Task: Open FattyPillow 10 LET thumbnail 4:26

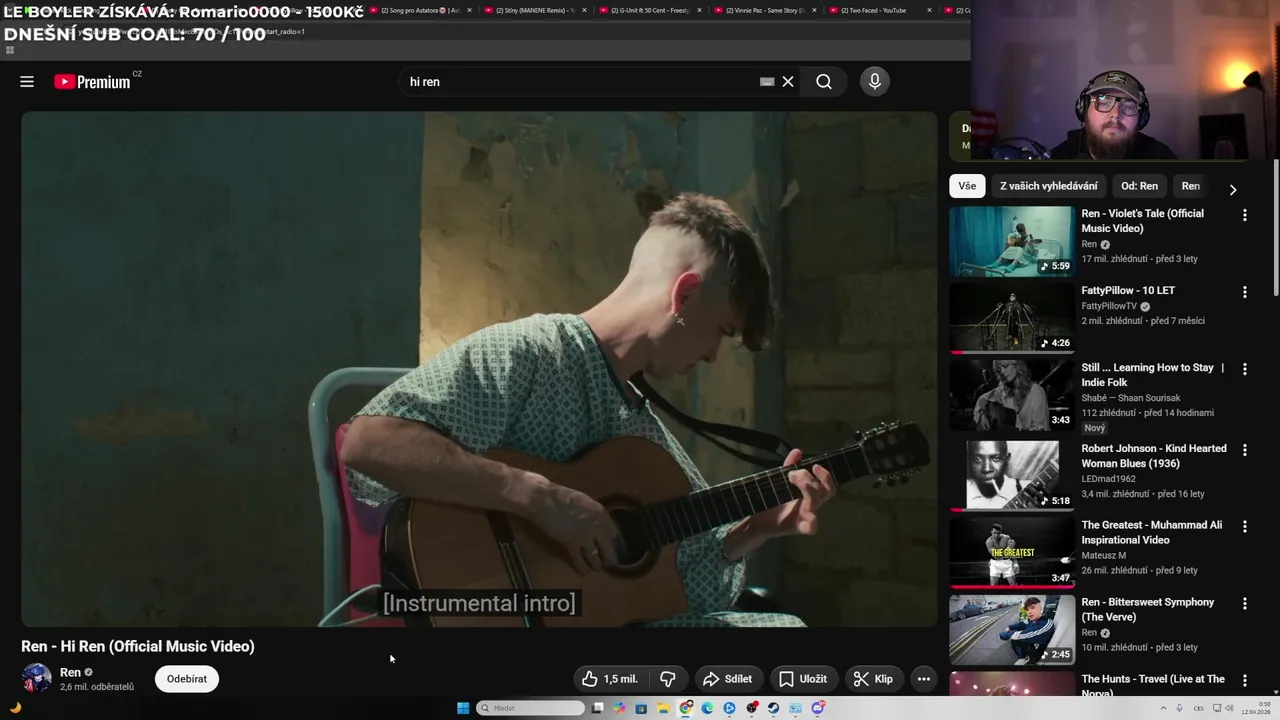Action: (x=1012, y=318)
